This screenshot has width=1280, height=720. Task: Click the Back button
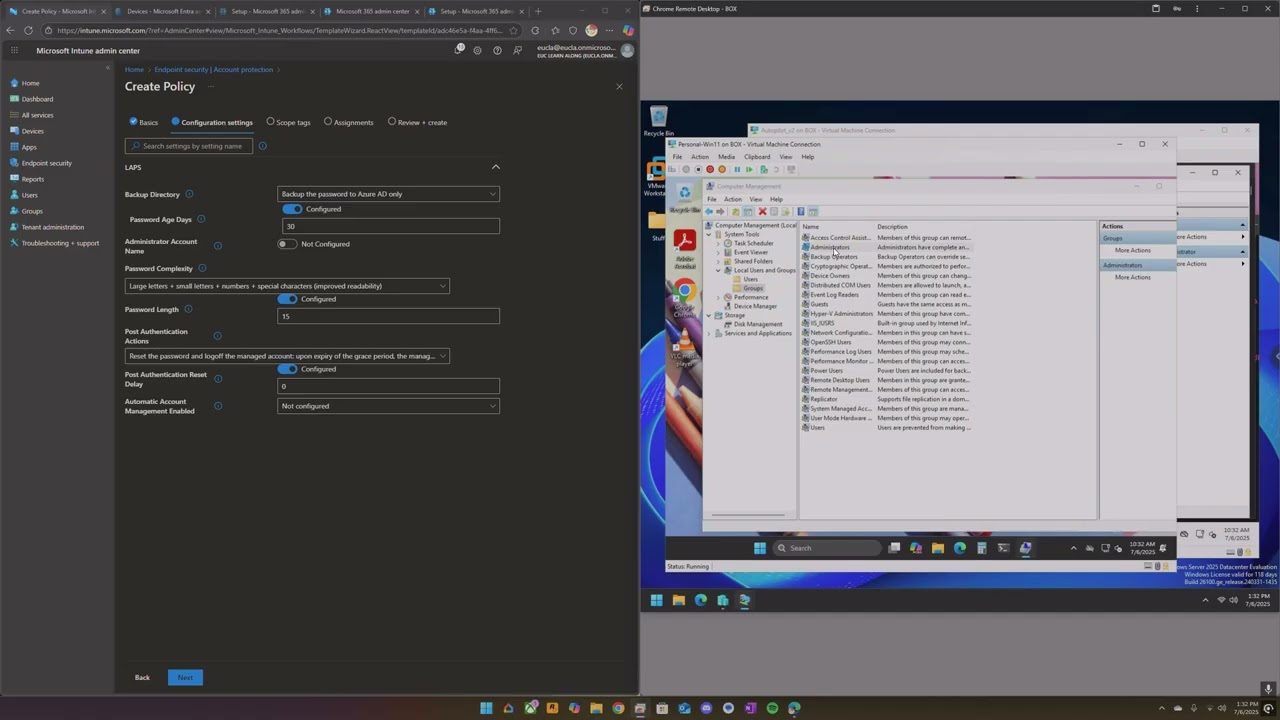[x=142, y=678]
